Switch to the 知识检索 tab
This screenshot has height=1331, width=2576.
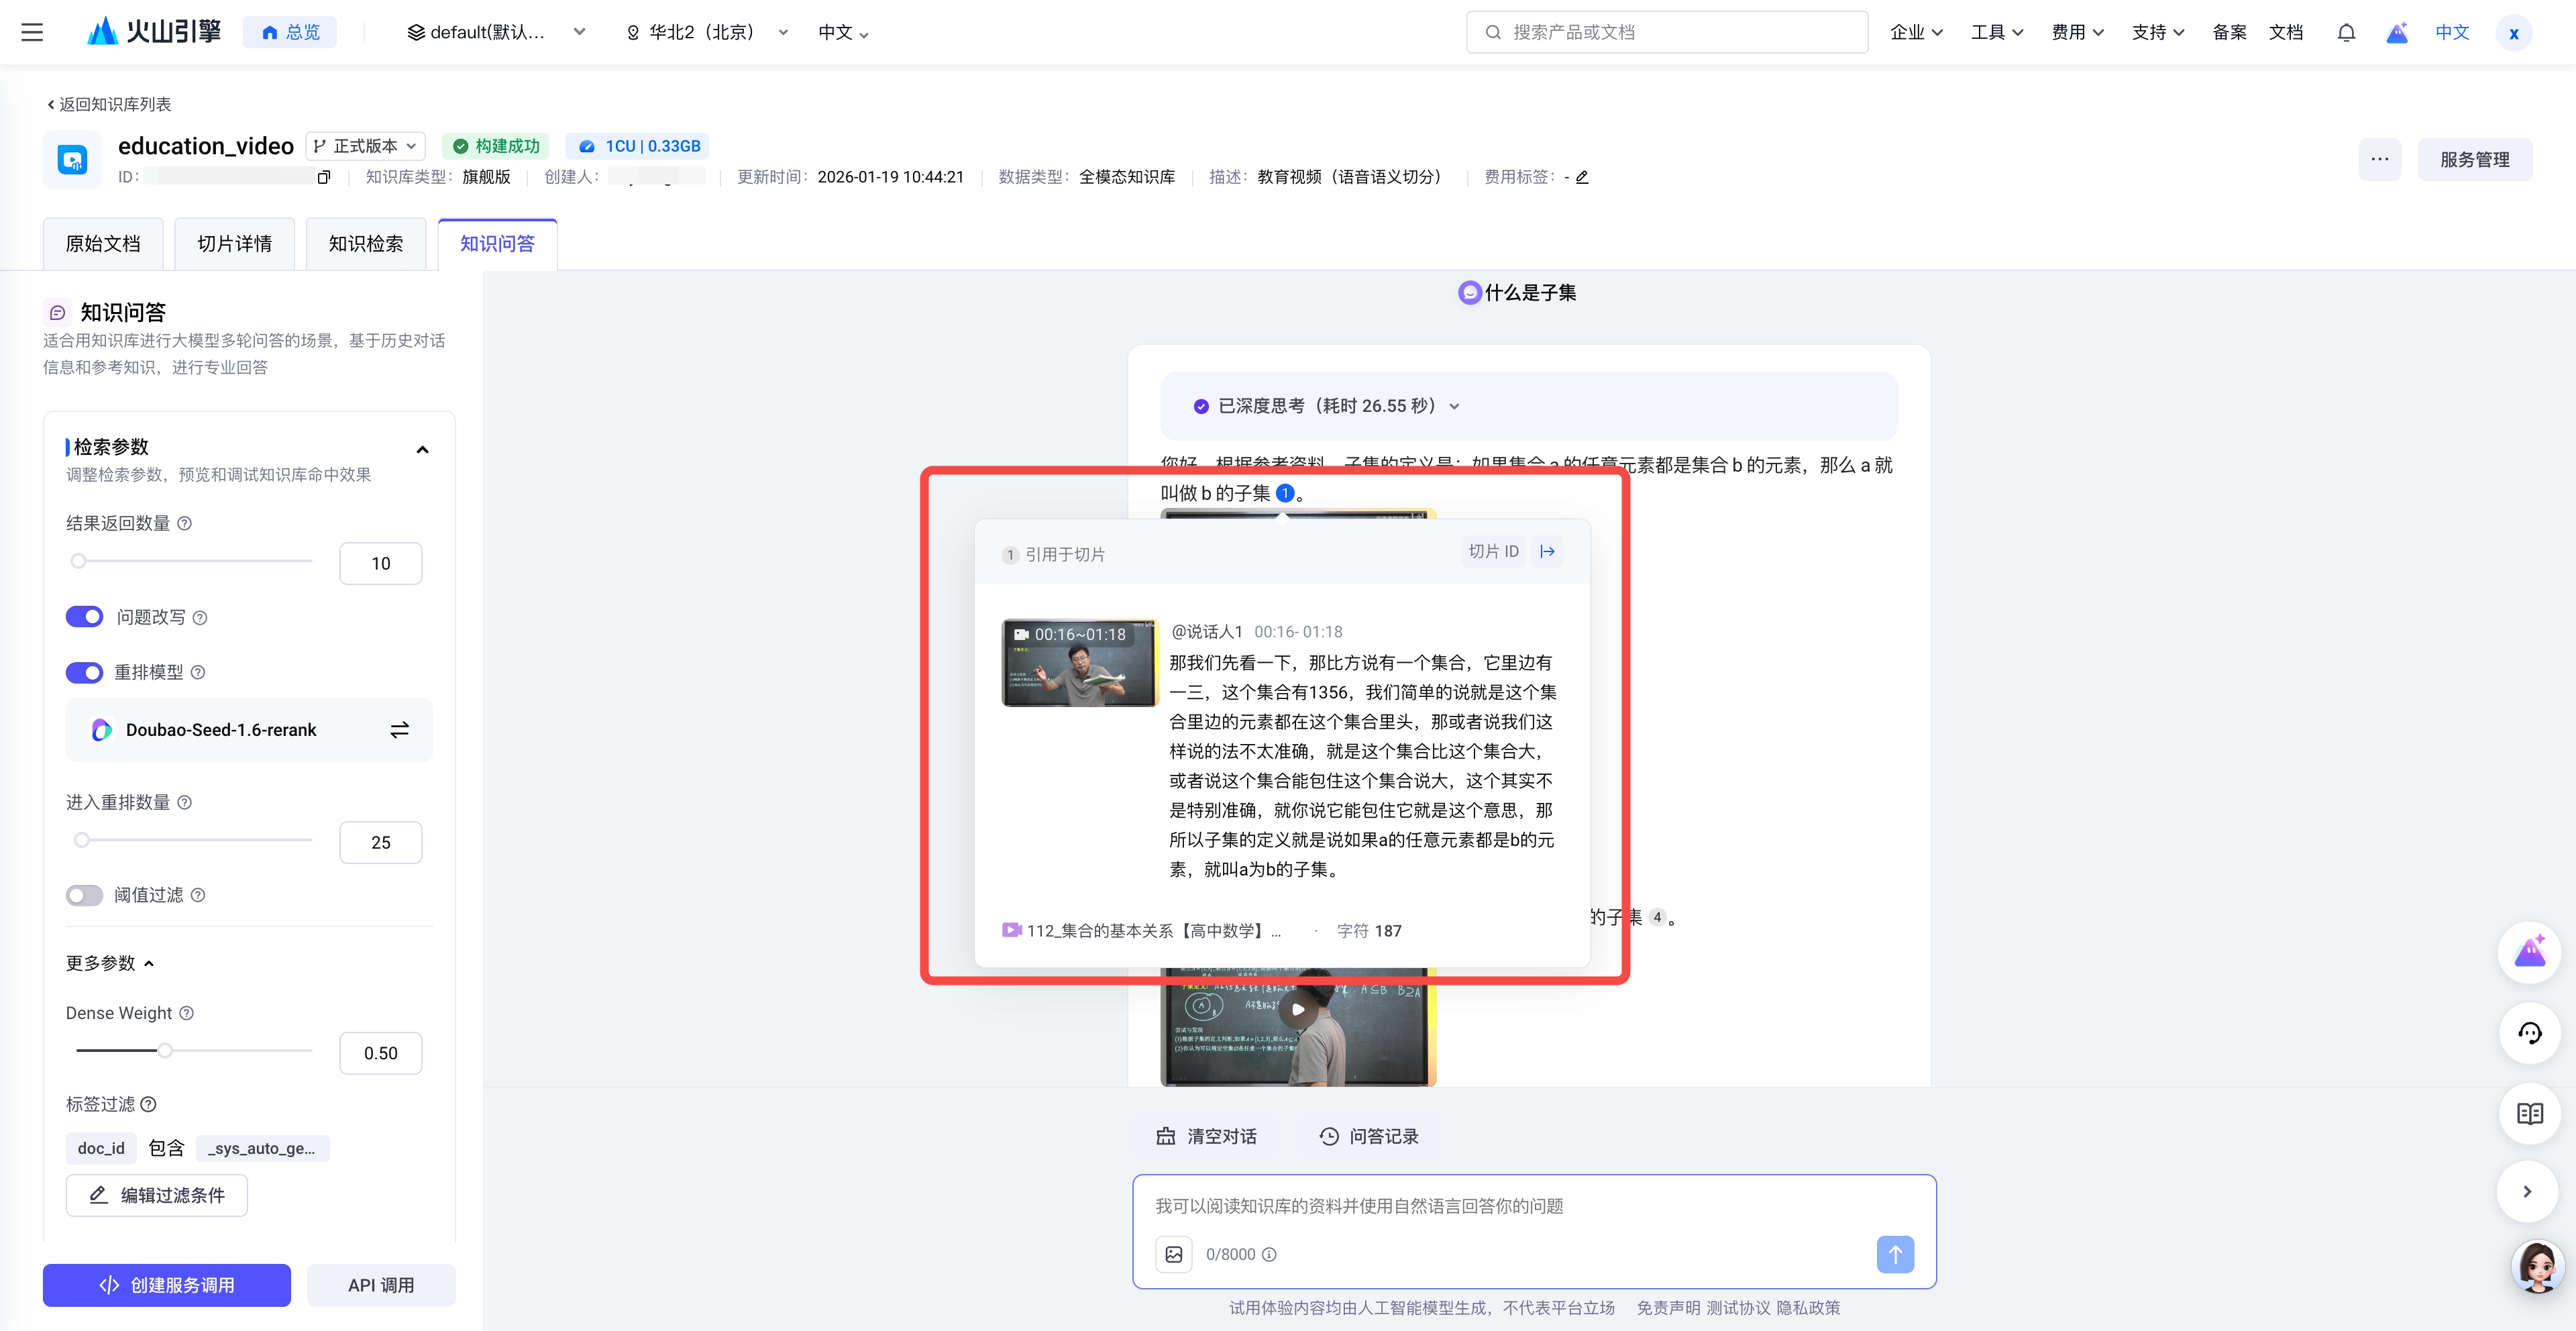pyautogui.click(x=365, y=244)
